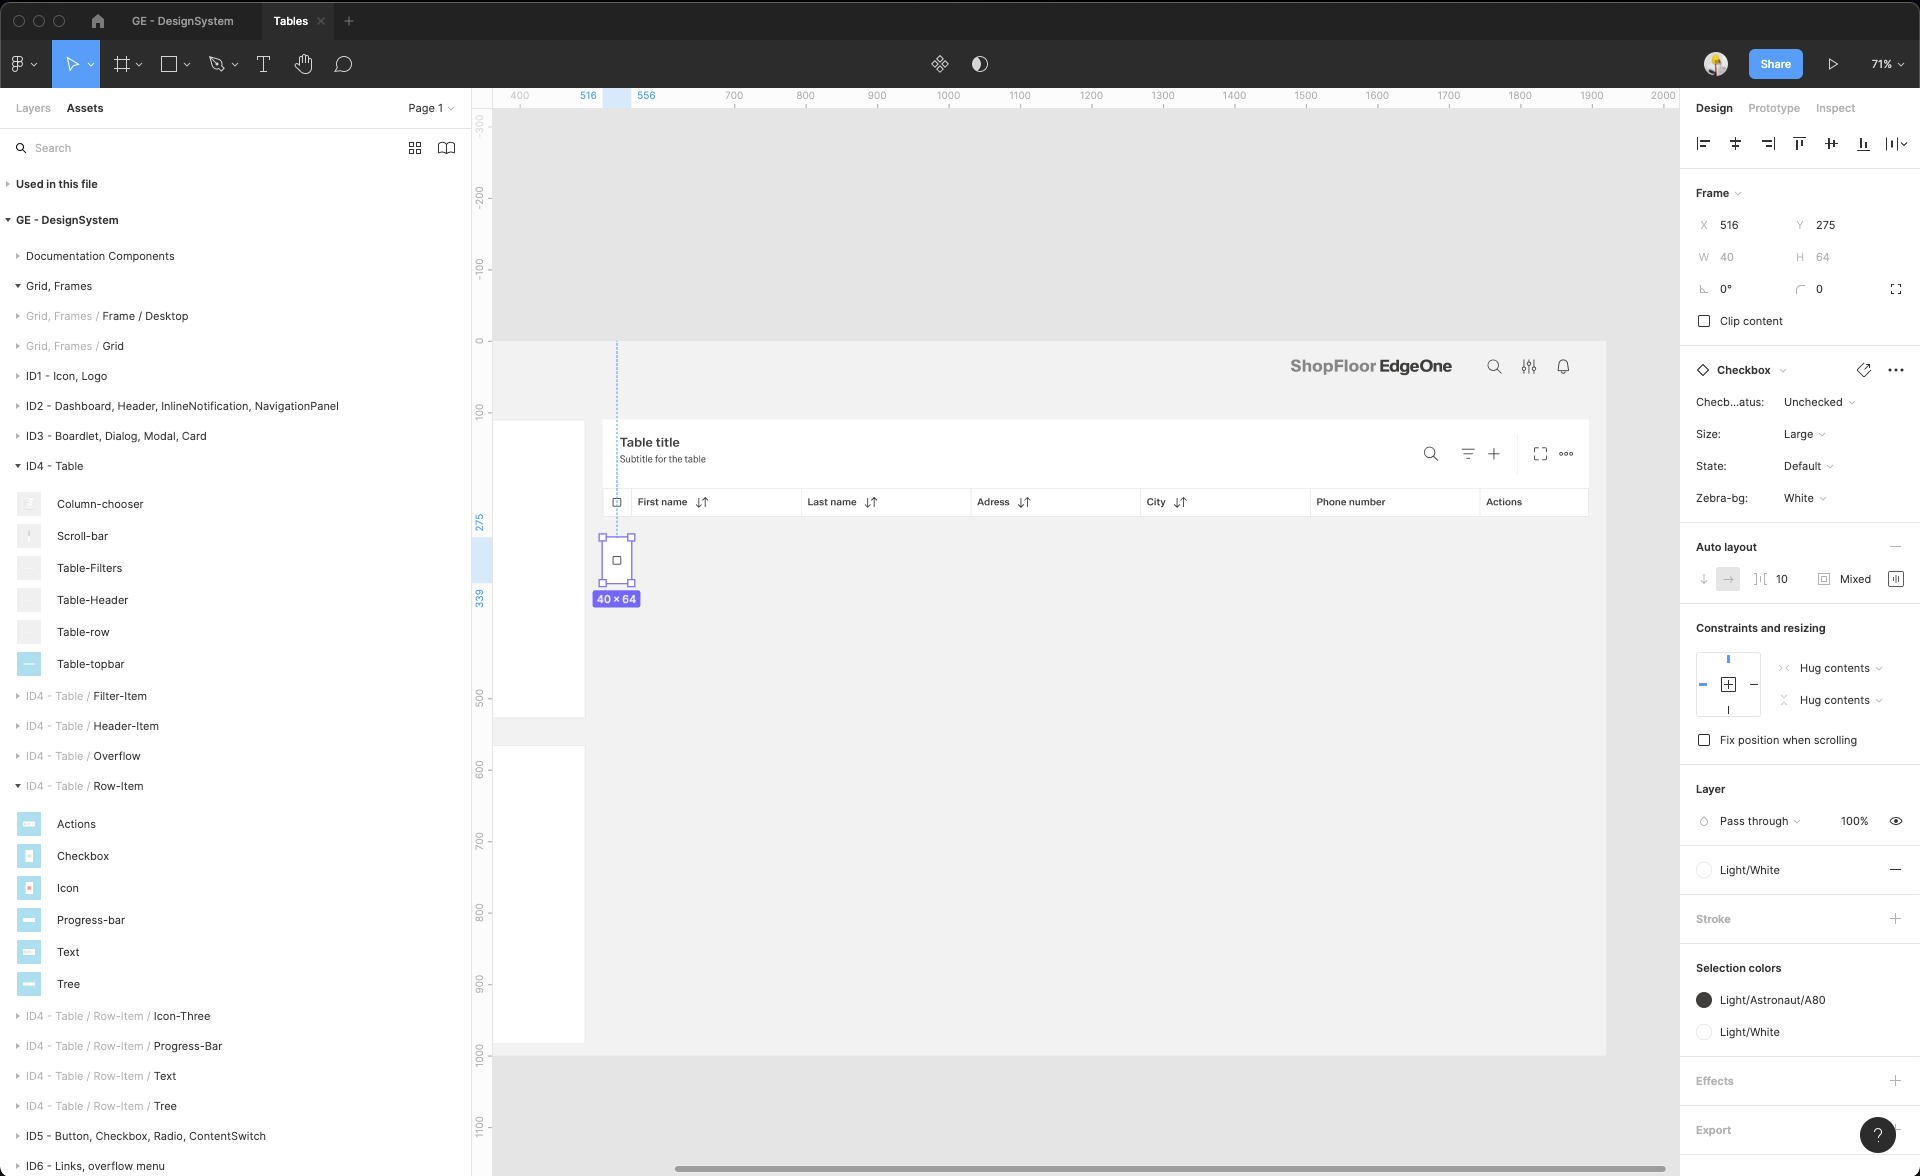Enable Fix position when scrolling
This screenshot has height=1176, width=1920.
point(1704,740)
